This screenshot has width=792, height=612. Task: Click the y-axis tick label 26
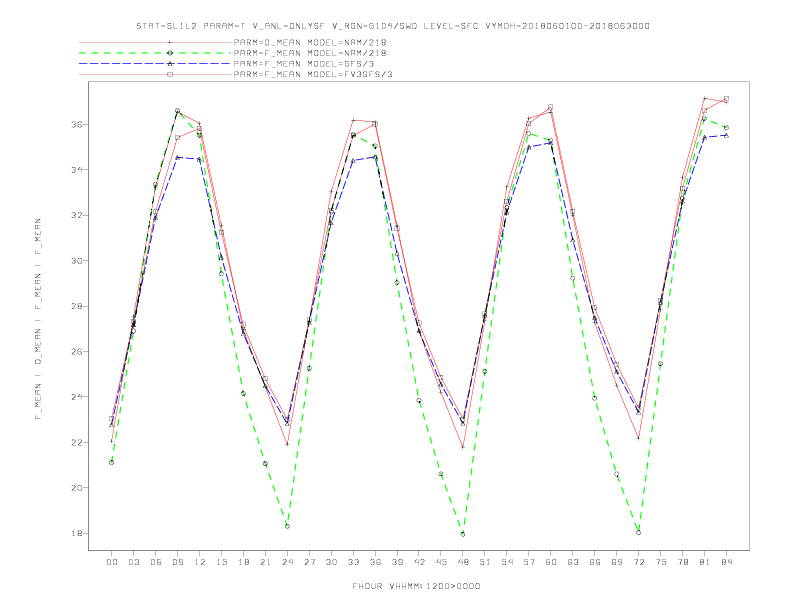[x=77, y=351]
